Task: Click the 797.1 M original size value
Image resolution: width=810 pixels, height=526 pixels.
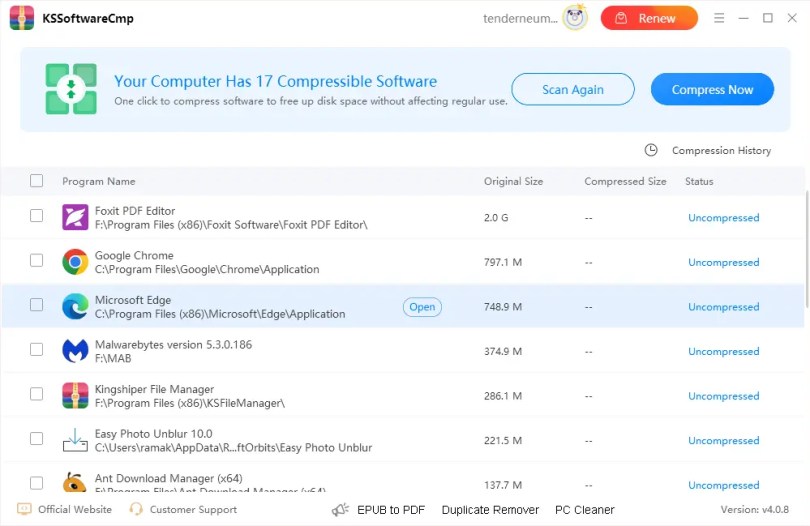Action: [x=503, y=262]
